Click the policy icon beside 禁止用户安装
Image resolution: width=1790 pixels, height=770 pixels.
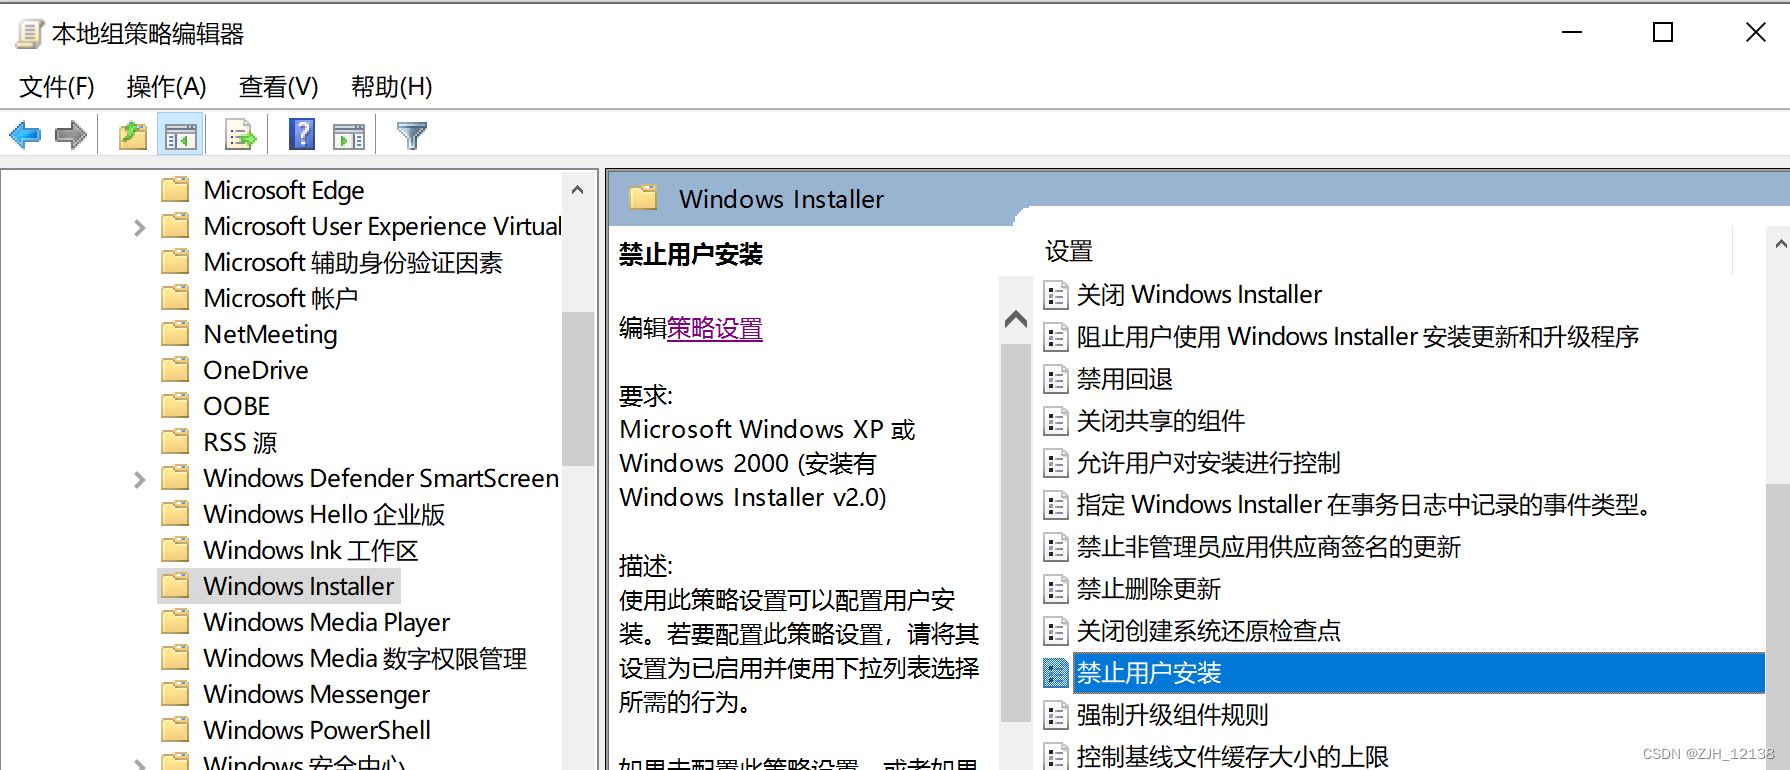pos(1056,673)
